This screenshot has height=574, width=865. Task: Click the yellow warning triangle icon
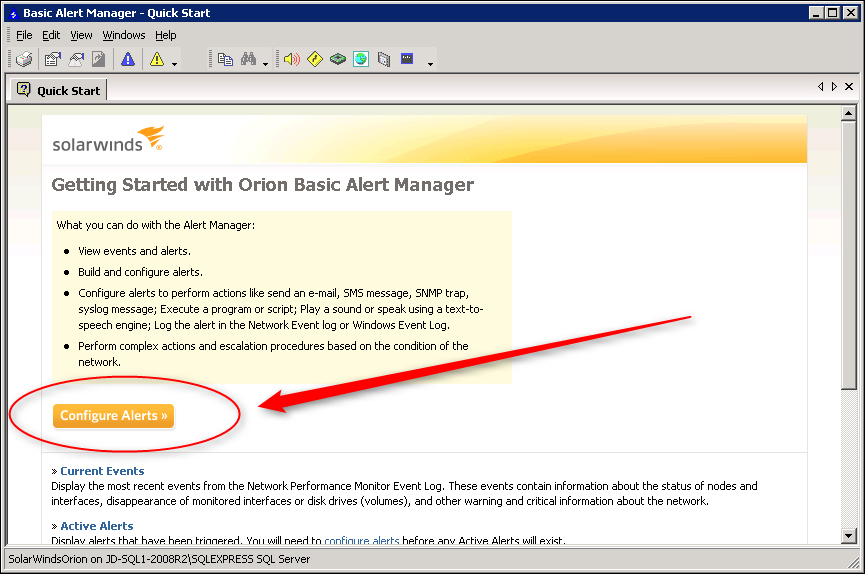tap(157, 59)
